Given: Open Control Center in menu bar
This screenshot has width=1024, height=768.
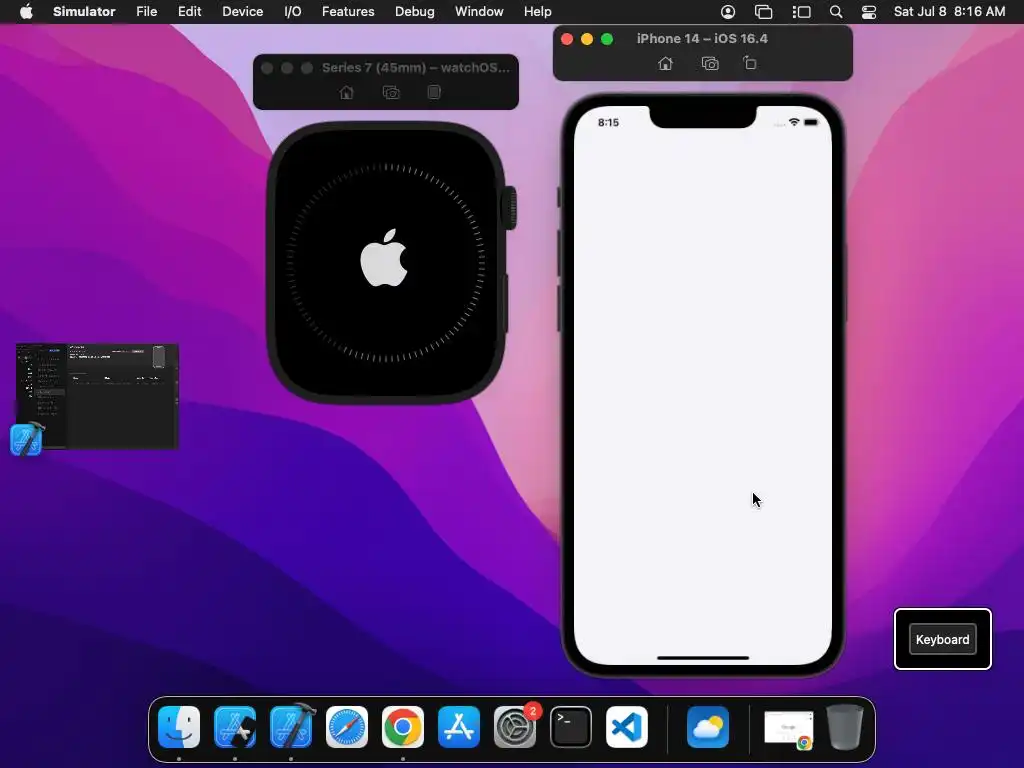Looking at the screenshot, I should (x=869, y=11).
